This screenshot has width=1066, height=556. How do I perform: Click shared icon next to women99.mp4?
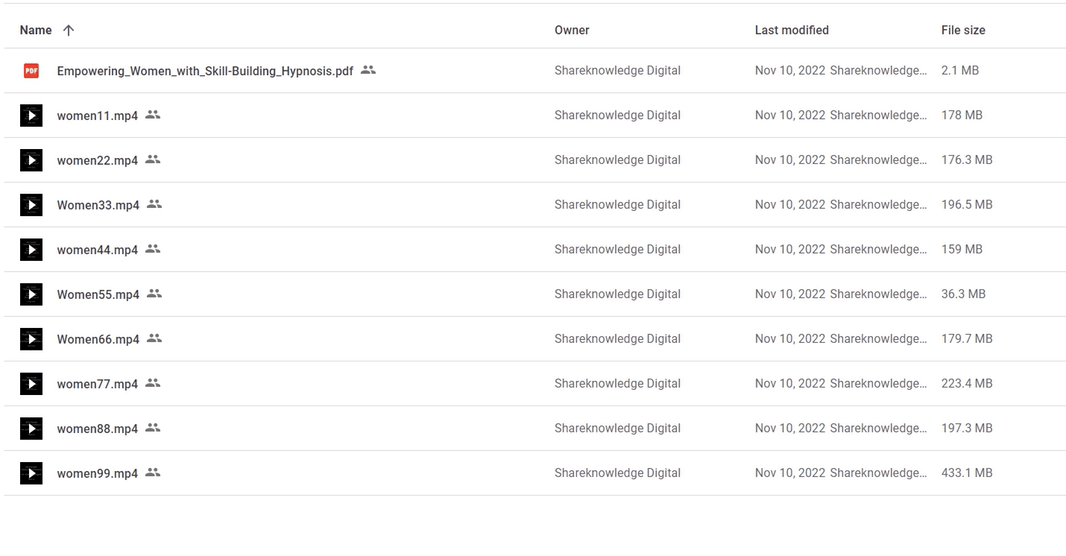pos(153,472)
